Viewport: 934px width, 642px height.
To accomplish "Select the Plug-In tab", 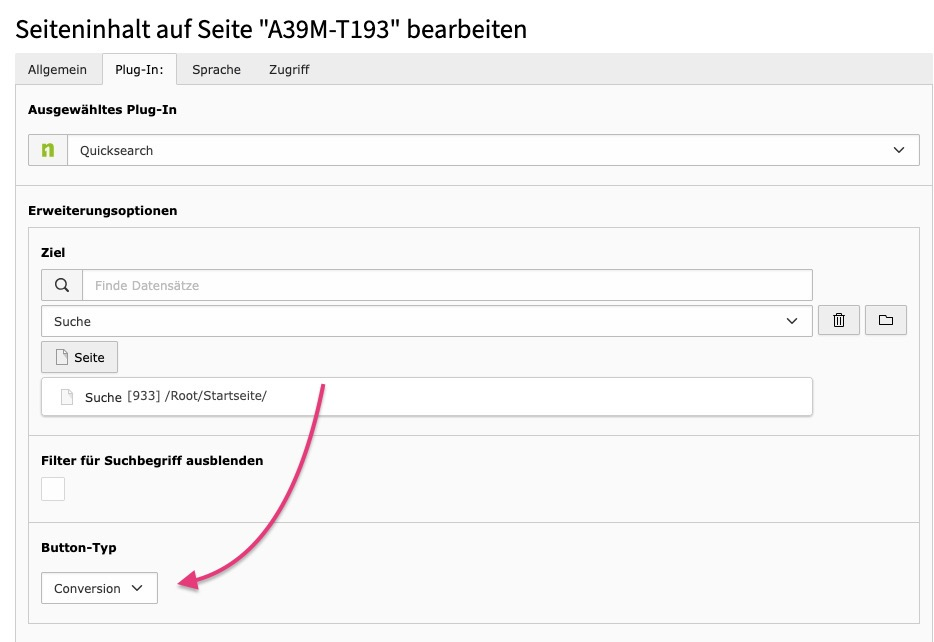I will [139, 70].
